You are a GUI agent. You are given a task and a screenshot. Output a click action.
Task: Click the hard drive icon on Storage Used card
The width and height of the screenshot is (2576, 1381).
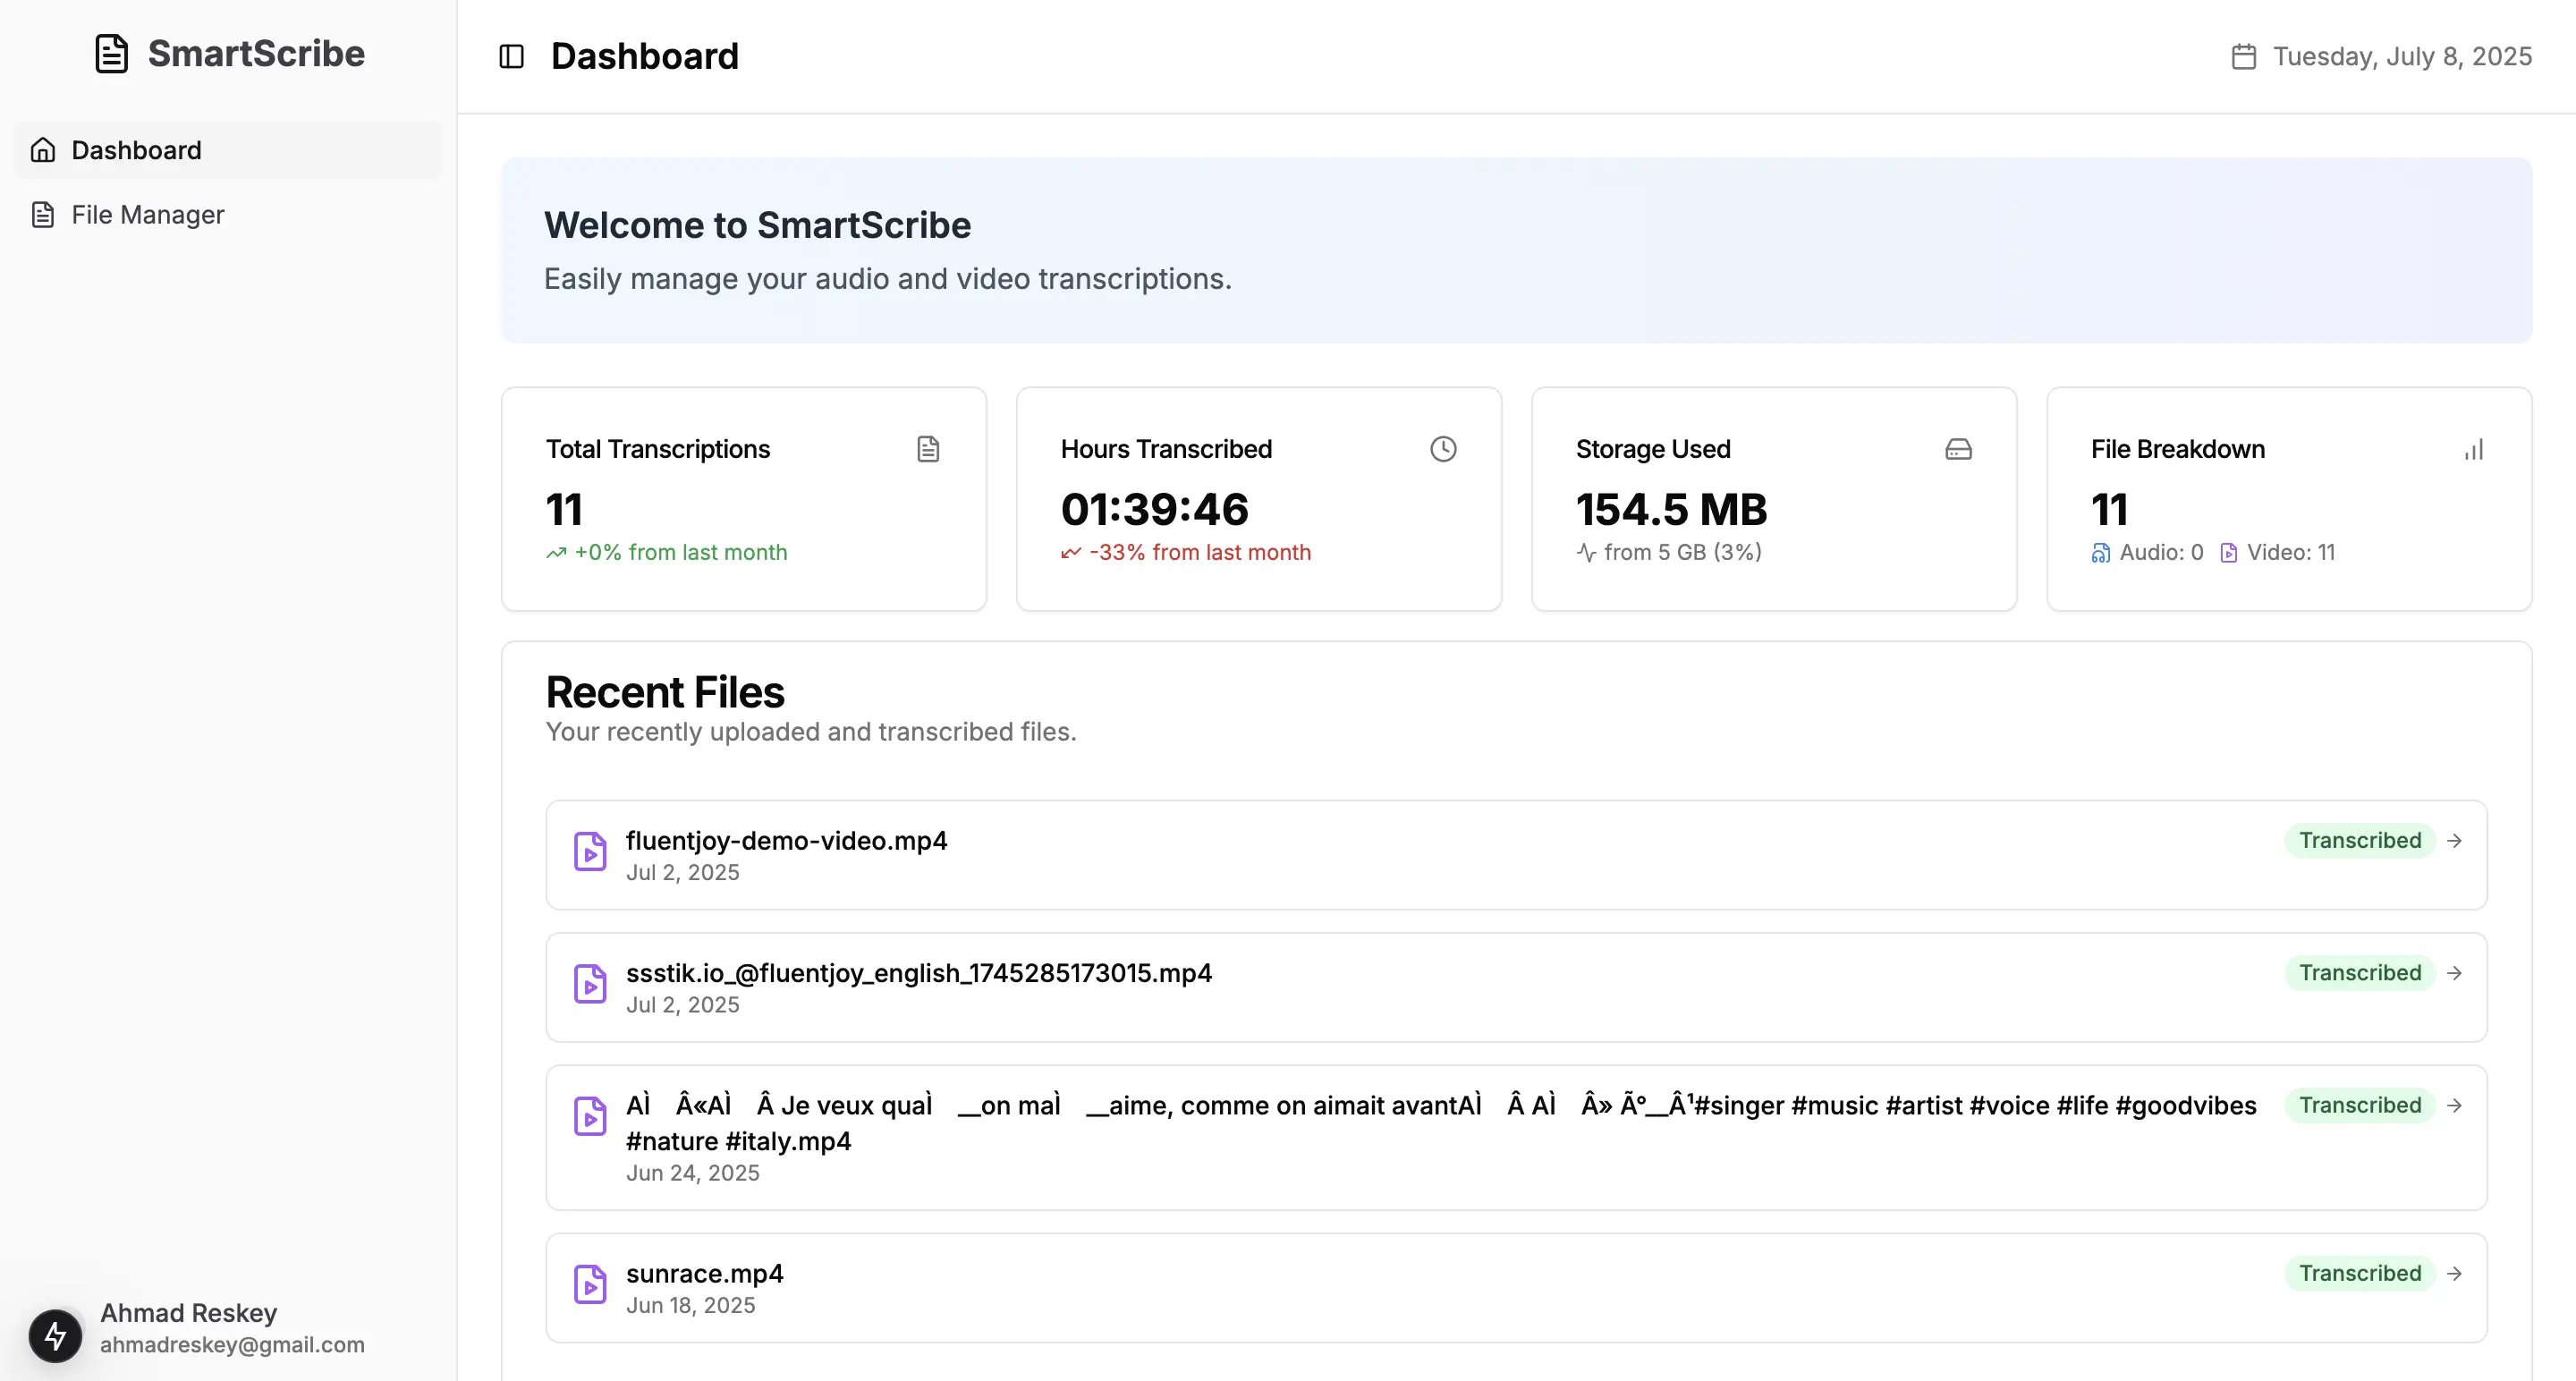1958,449
